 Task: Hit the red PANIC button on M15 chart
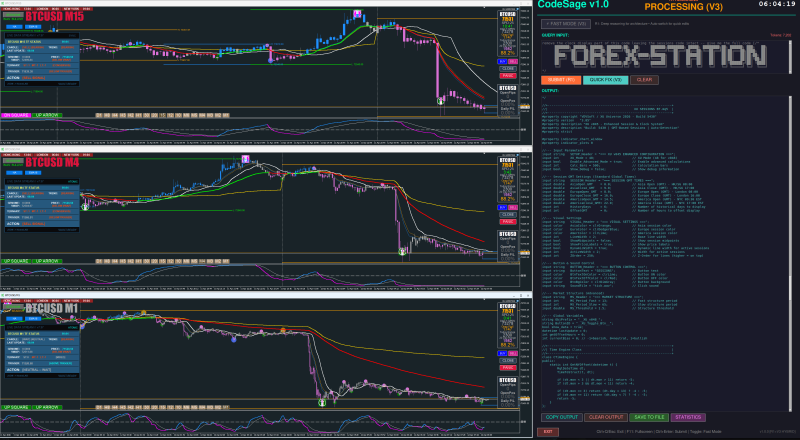coord(508,76)
